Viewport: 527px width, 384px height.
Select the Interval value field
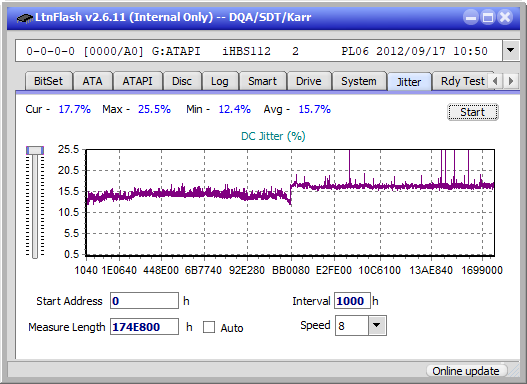[x=352, y=301]
